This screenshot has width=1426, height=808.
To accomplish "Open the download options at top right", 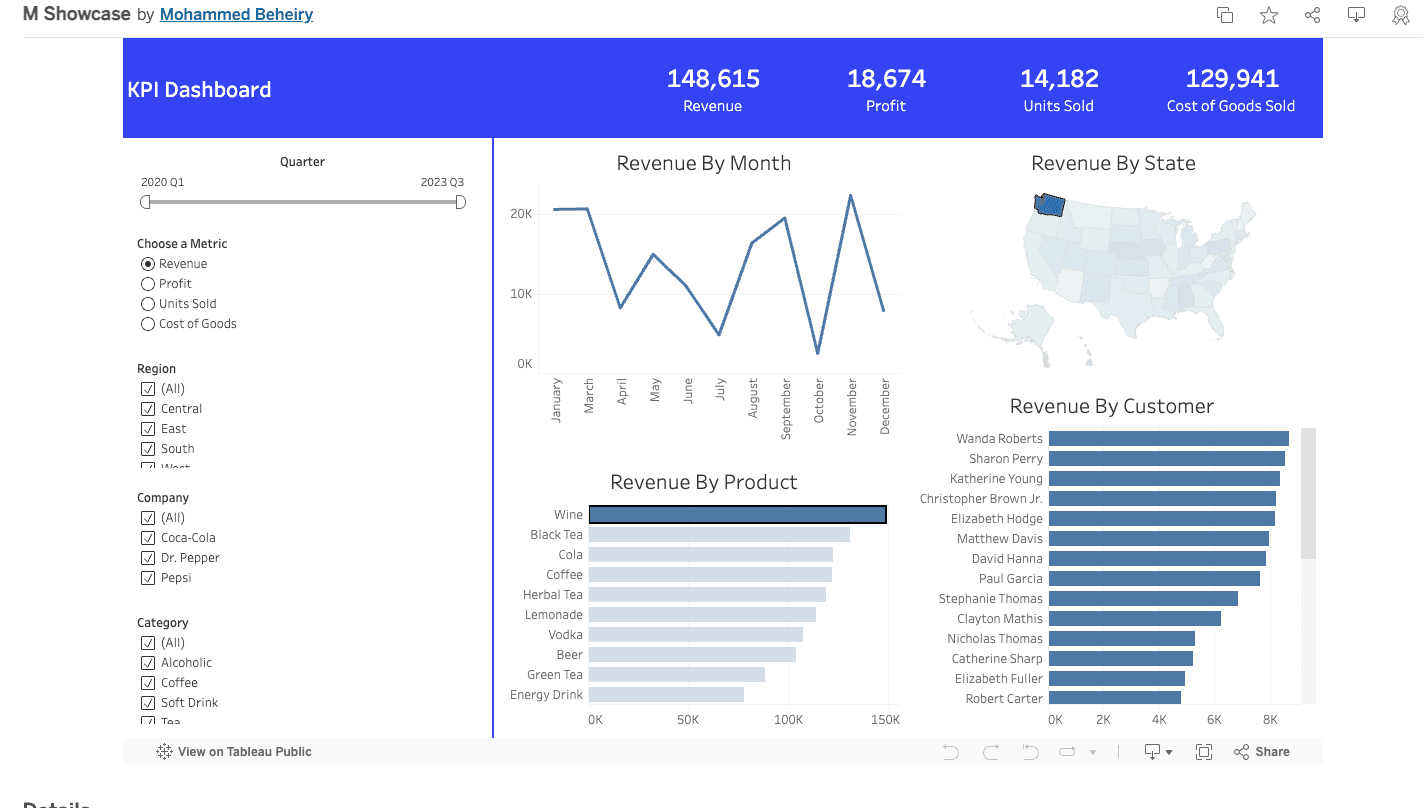I will (x=1356, y=15).
